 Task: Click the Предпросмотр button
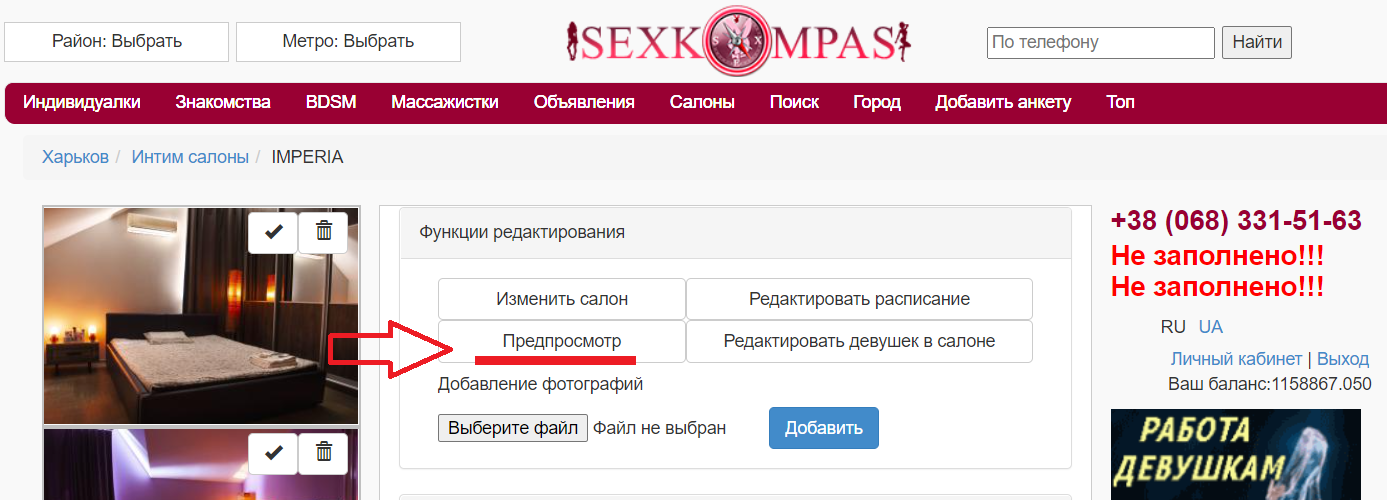[x=561, y=341]
